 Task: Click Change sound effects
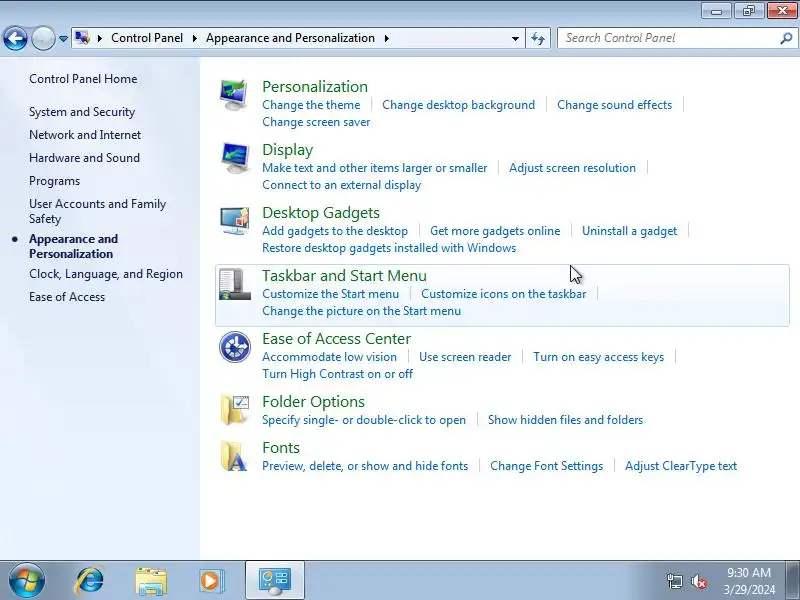pos(614,105)
